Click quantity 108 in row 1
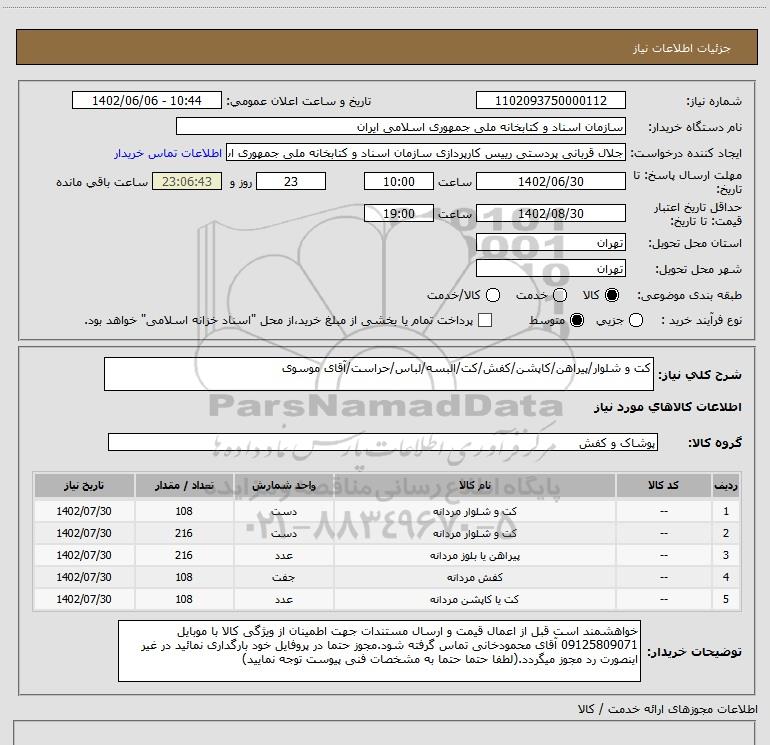The image size is (770, 745). tap(184, 511)
